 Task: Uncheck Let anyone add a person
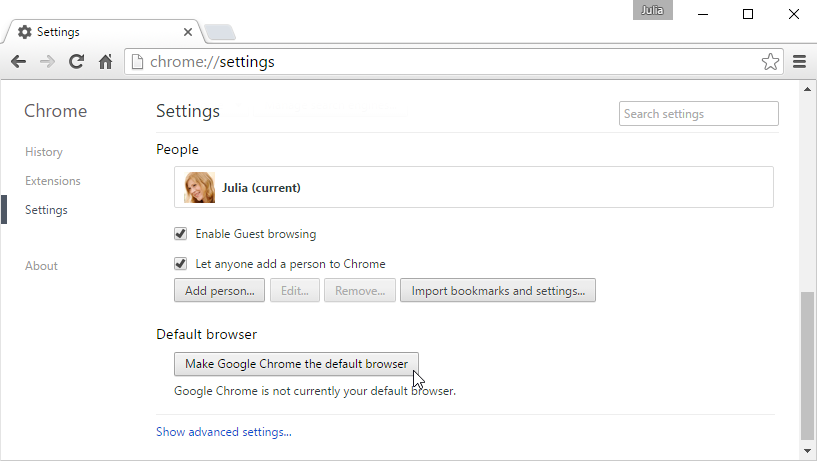[x=181, y=264]
